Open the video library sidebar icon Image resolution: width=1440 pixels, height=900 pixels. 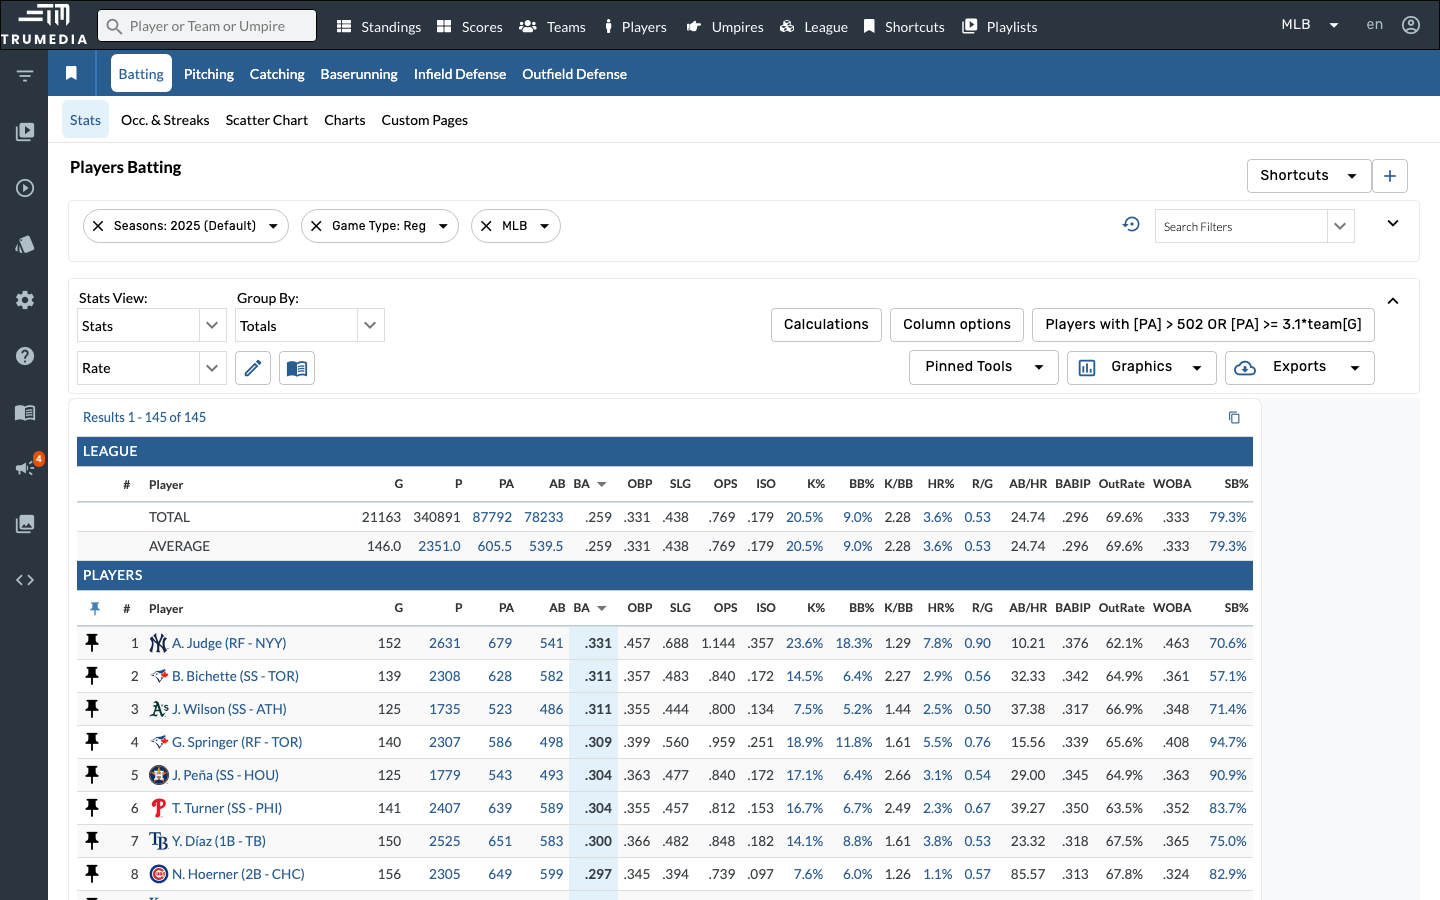pyautogui.click(x=25, y=132)
